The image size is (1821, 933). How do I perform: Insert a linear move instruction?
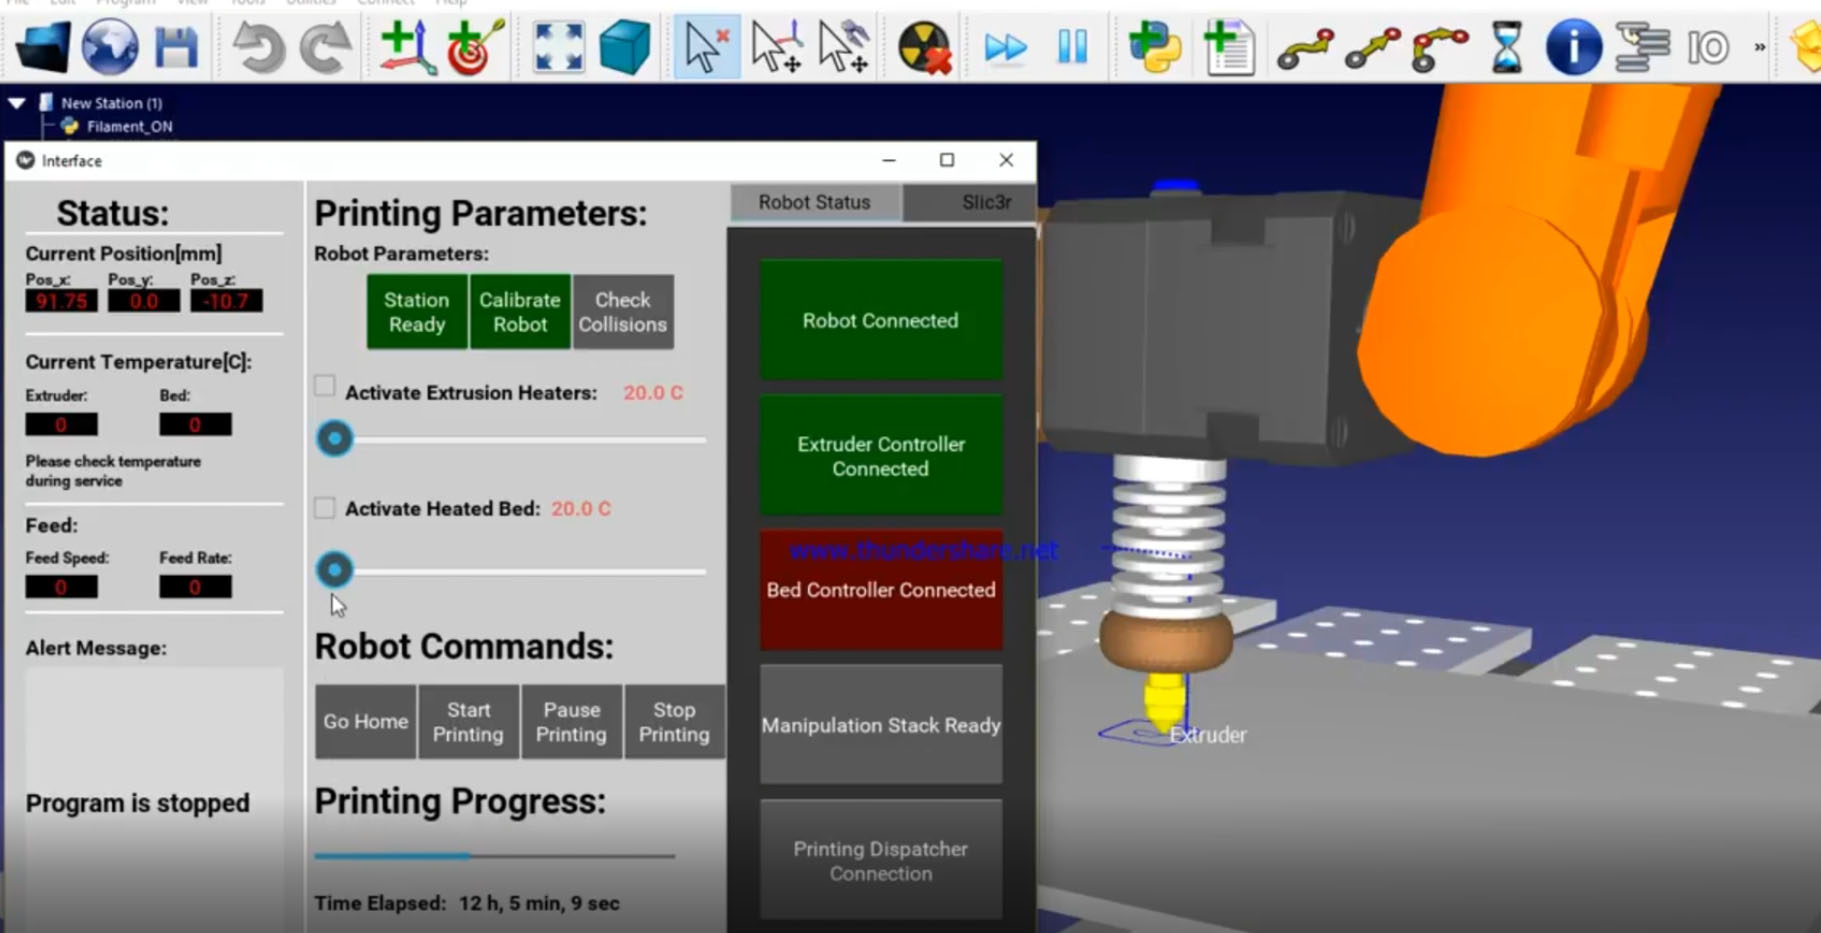pyautogui.click(x=1372, y=48)
